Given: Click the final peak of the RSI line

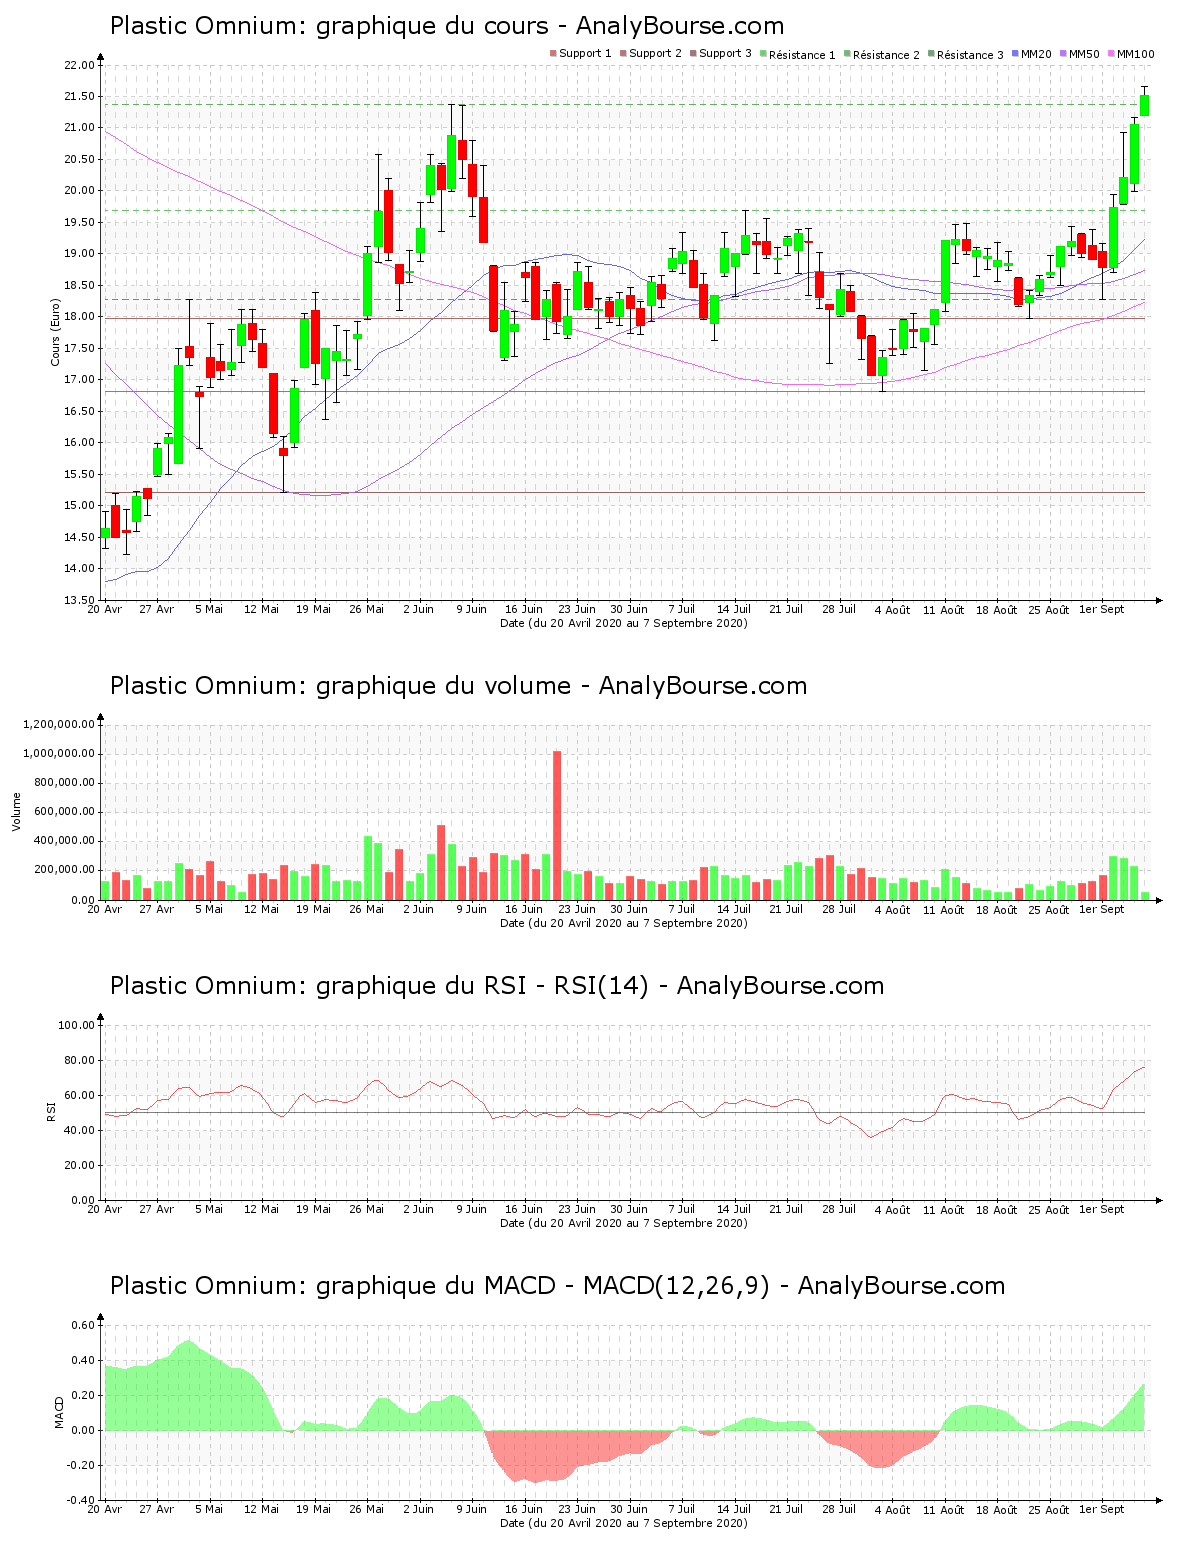Looking at the screenshot, I should [x=1144, y=1067].
